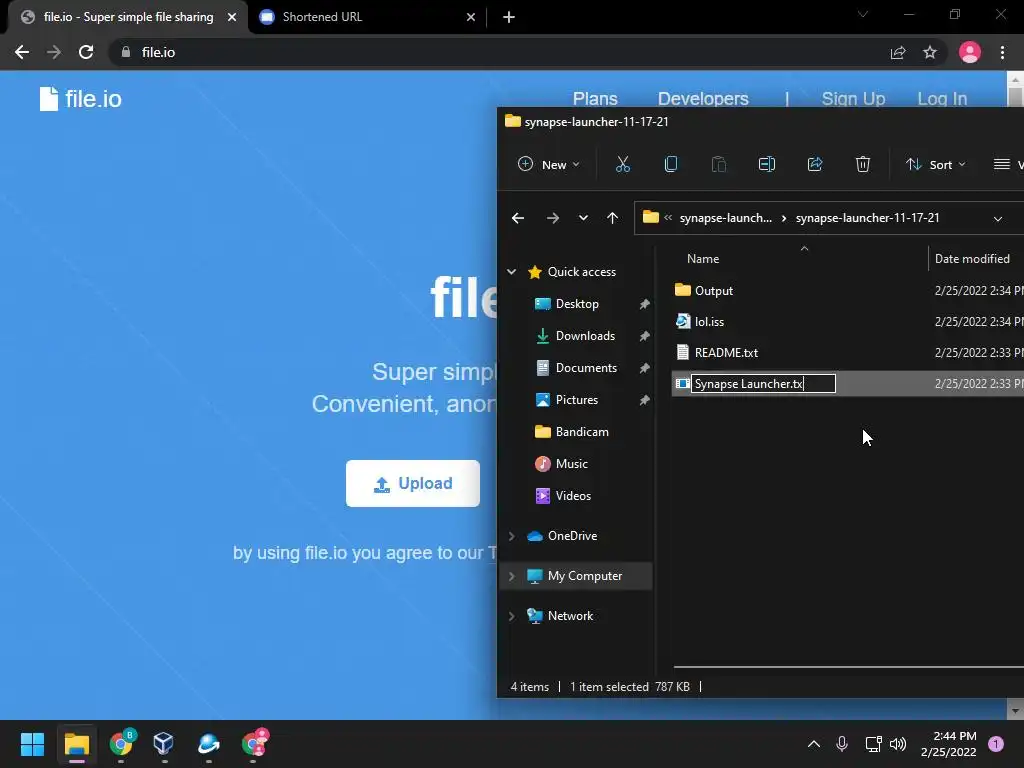This screenshot has height=768, width=1024.
Task: Go up one folder level in Explorer
Action: click(x=612, y=218)
